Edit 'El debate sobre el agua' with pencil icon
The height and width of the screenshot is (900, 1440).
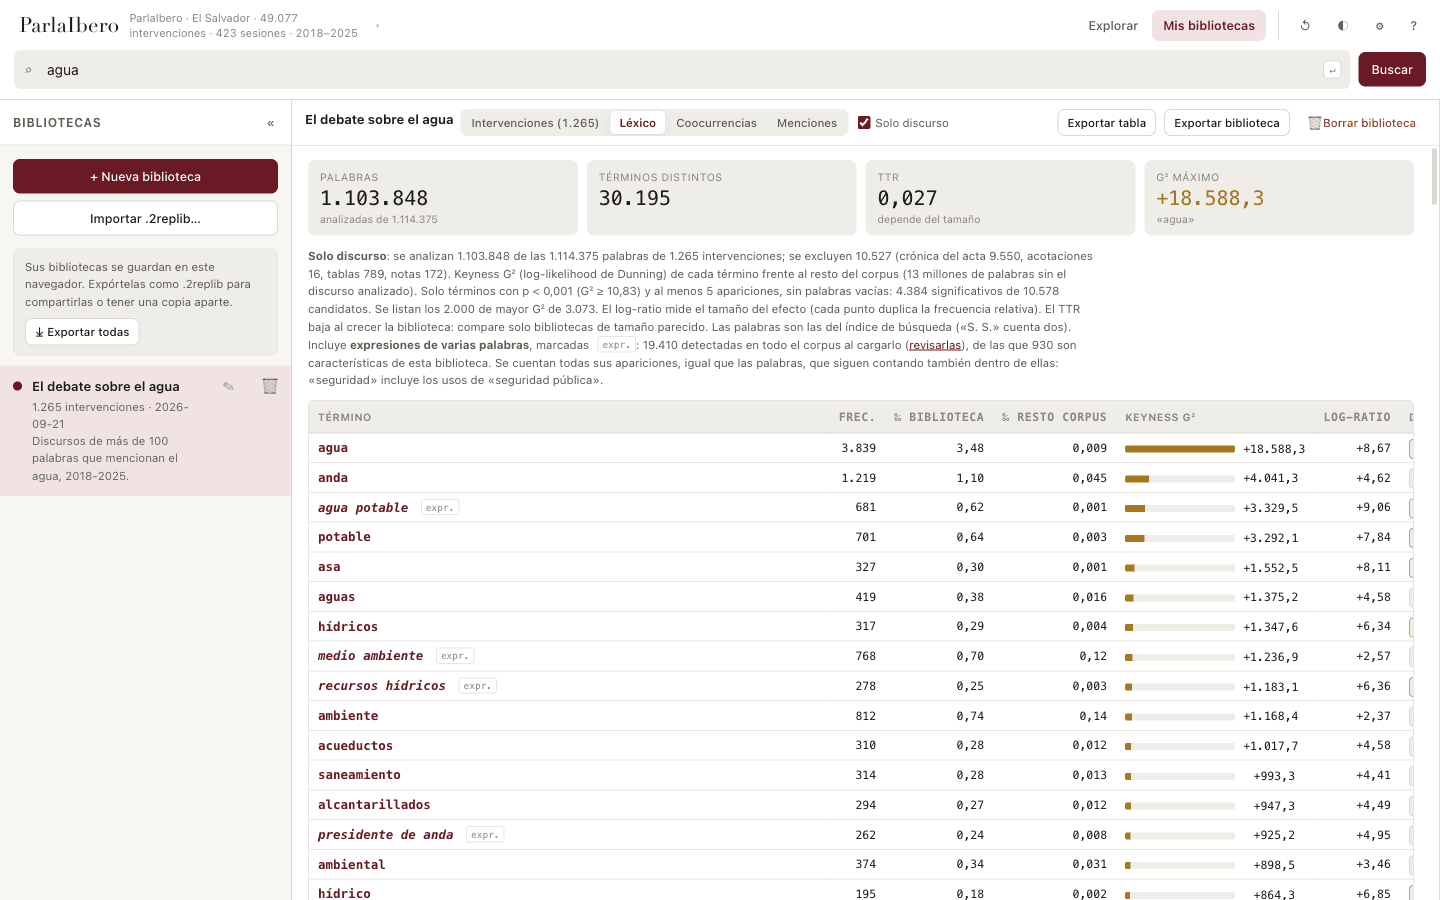(228, 386)
